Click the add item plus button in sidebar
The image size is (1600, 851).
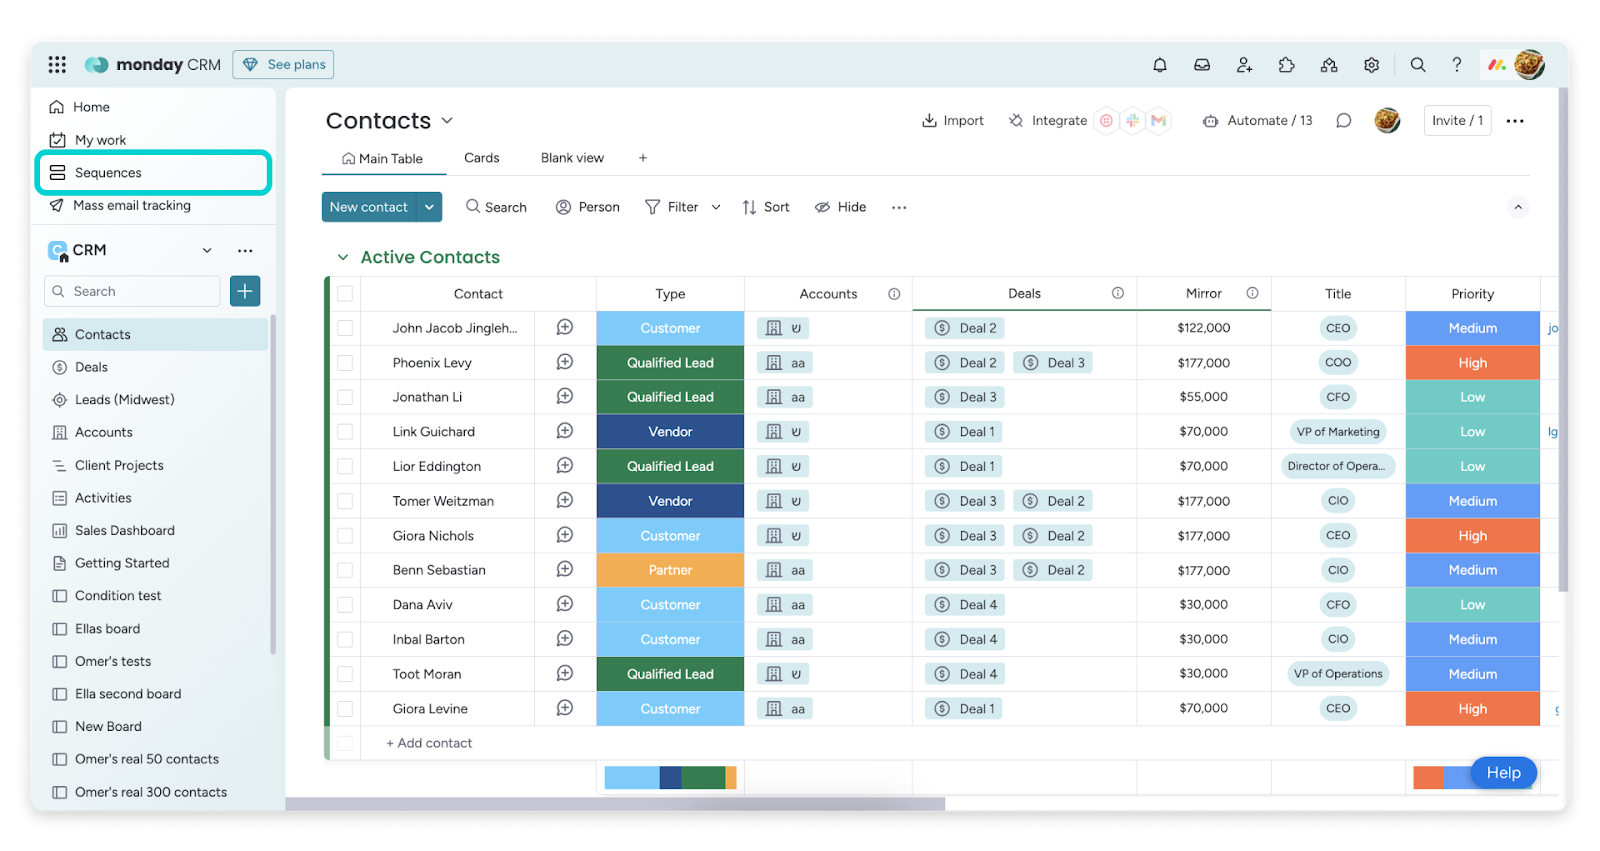[245, 291]
